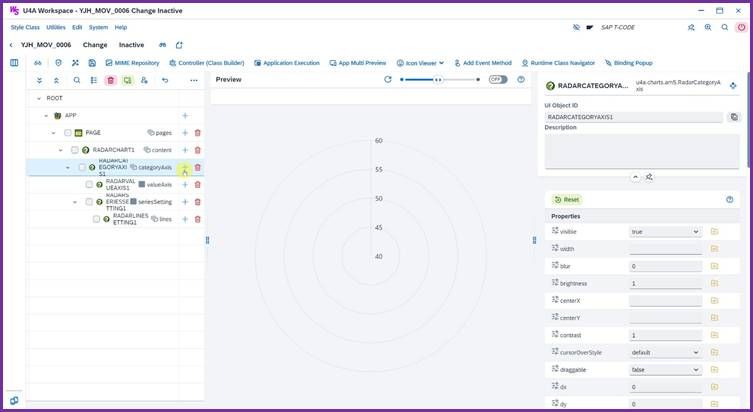Open the Utilities menu
753x412 pixels.
tap(56, 27)
